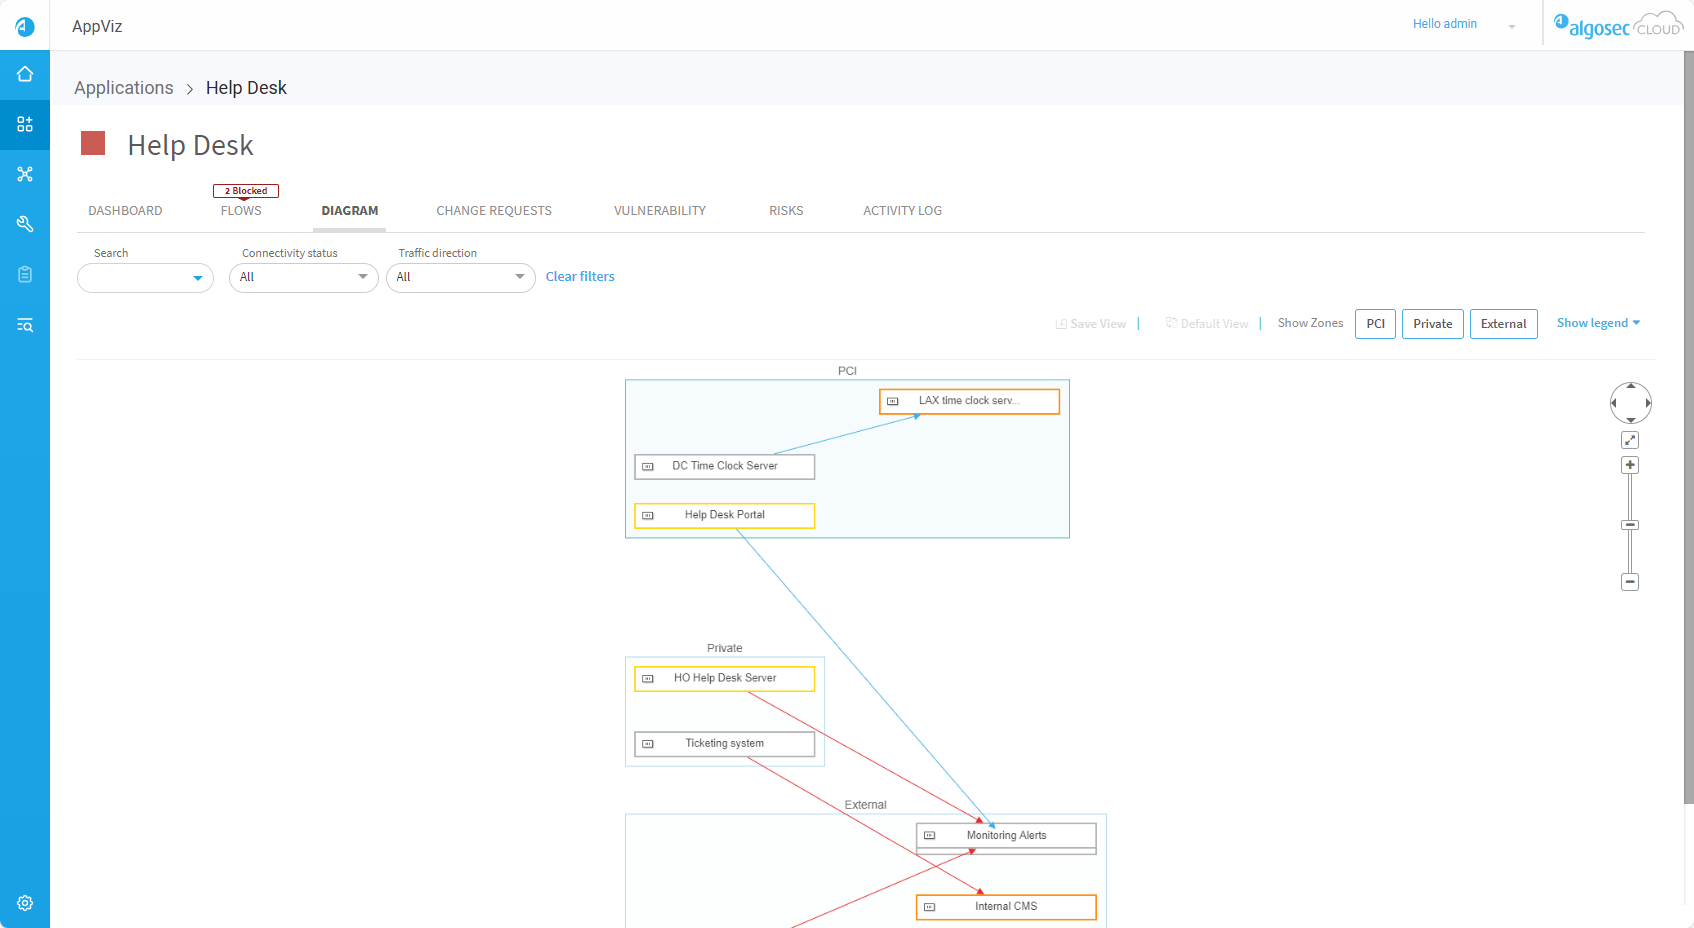Screen dimensions: 1694x928
Task: Open the Home icon in sidebar
Action: (x=25, y=74)
